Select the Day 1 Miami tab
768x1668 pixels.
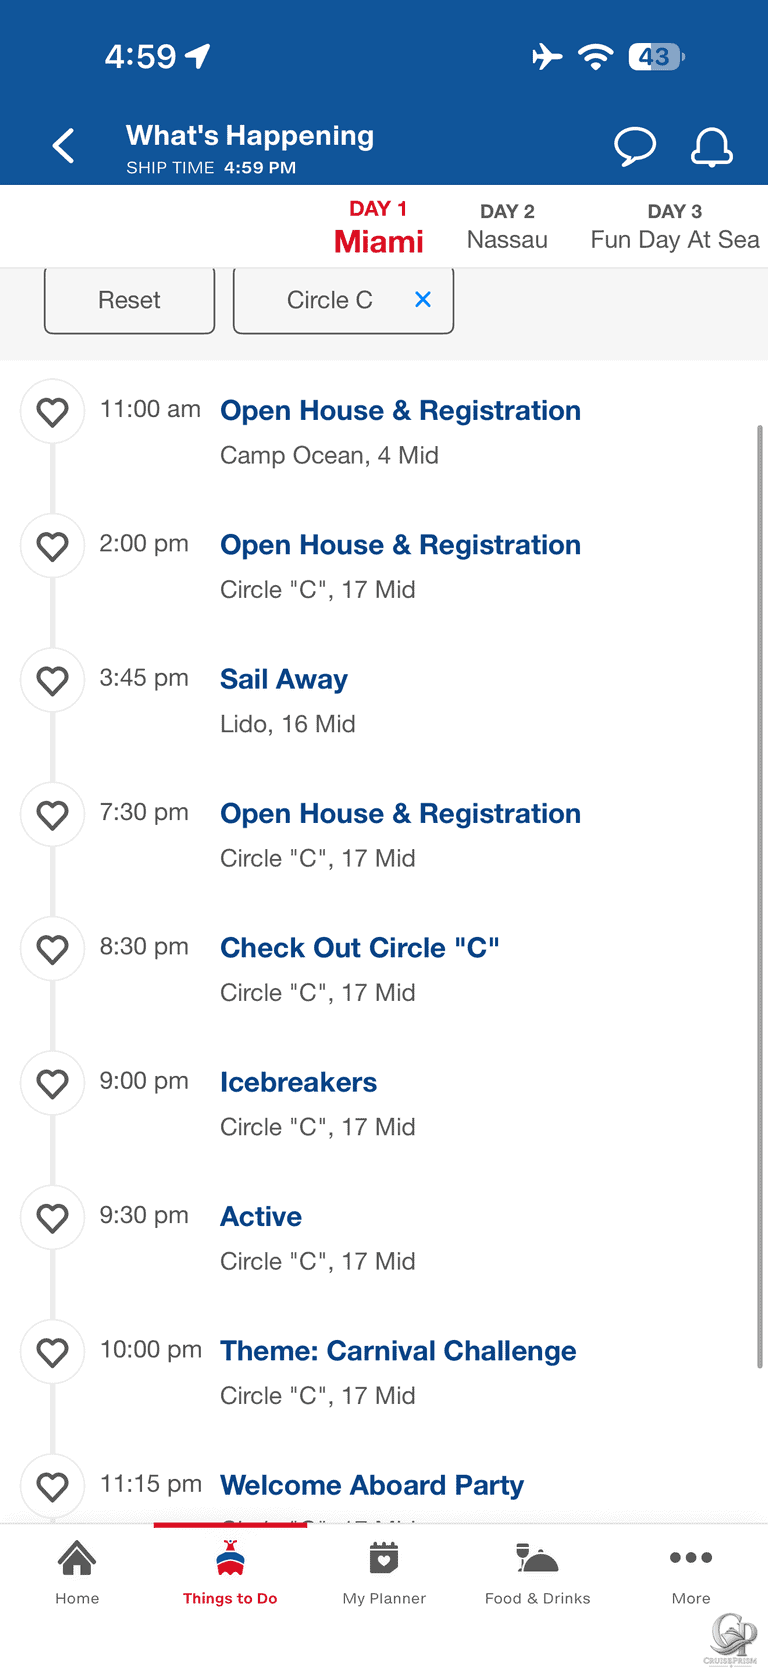point(378,227)
